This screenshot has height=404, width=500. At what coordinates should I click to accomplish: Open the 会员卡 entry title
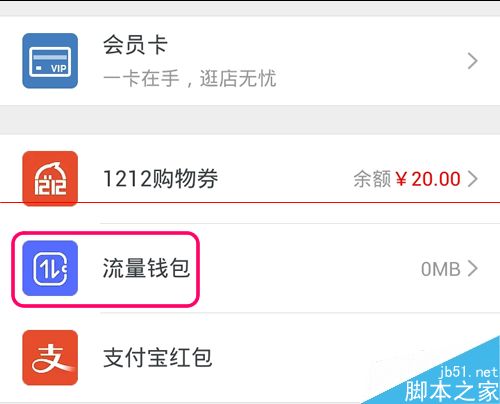[x=135, y=45]
